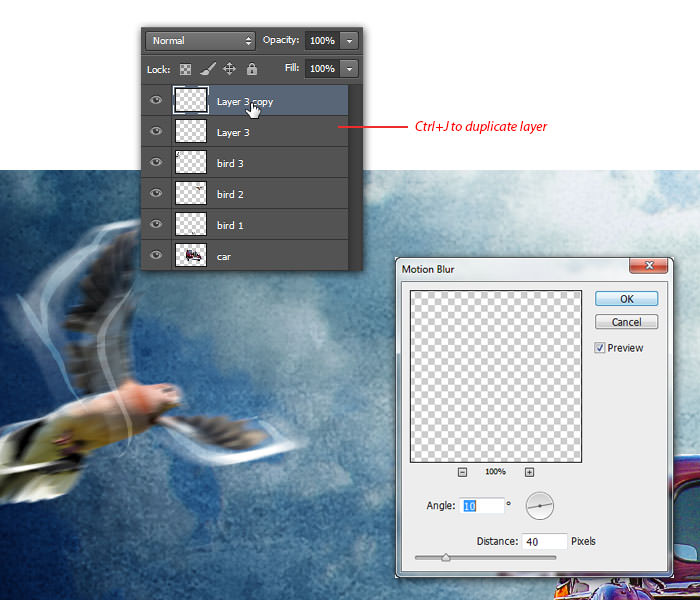Click Cancel in Motion Blur dialog

[x=626, y=322]
